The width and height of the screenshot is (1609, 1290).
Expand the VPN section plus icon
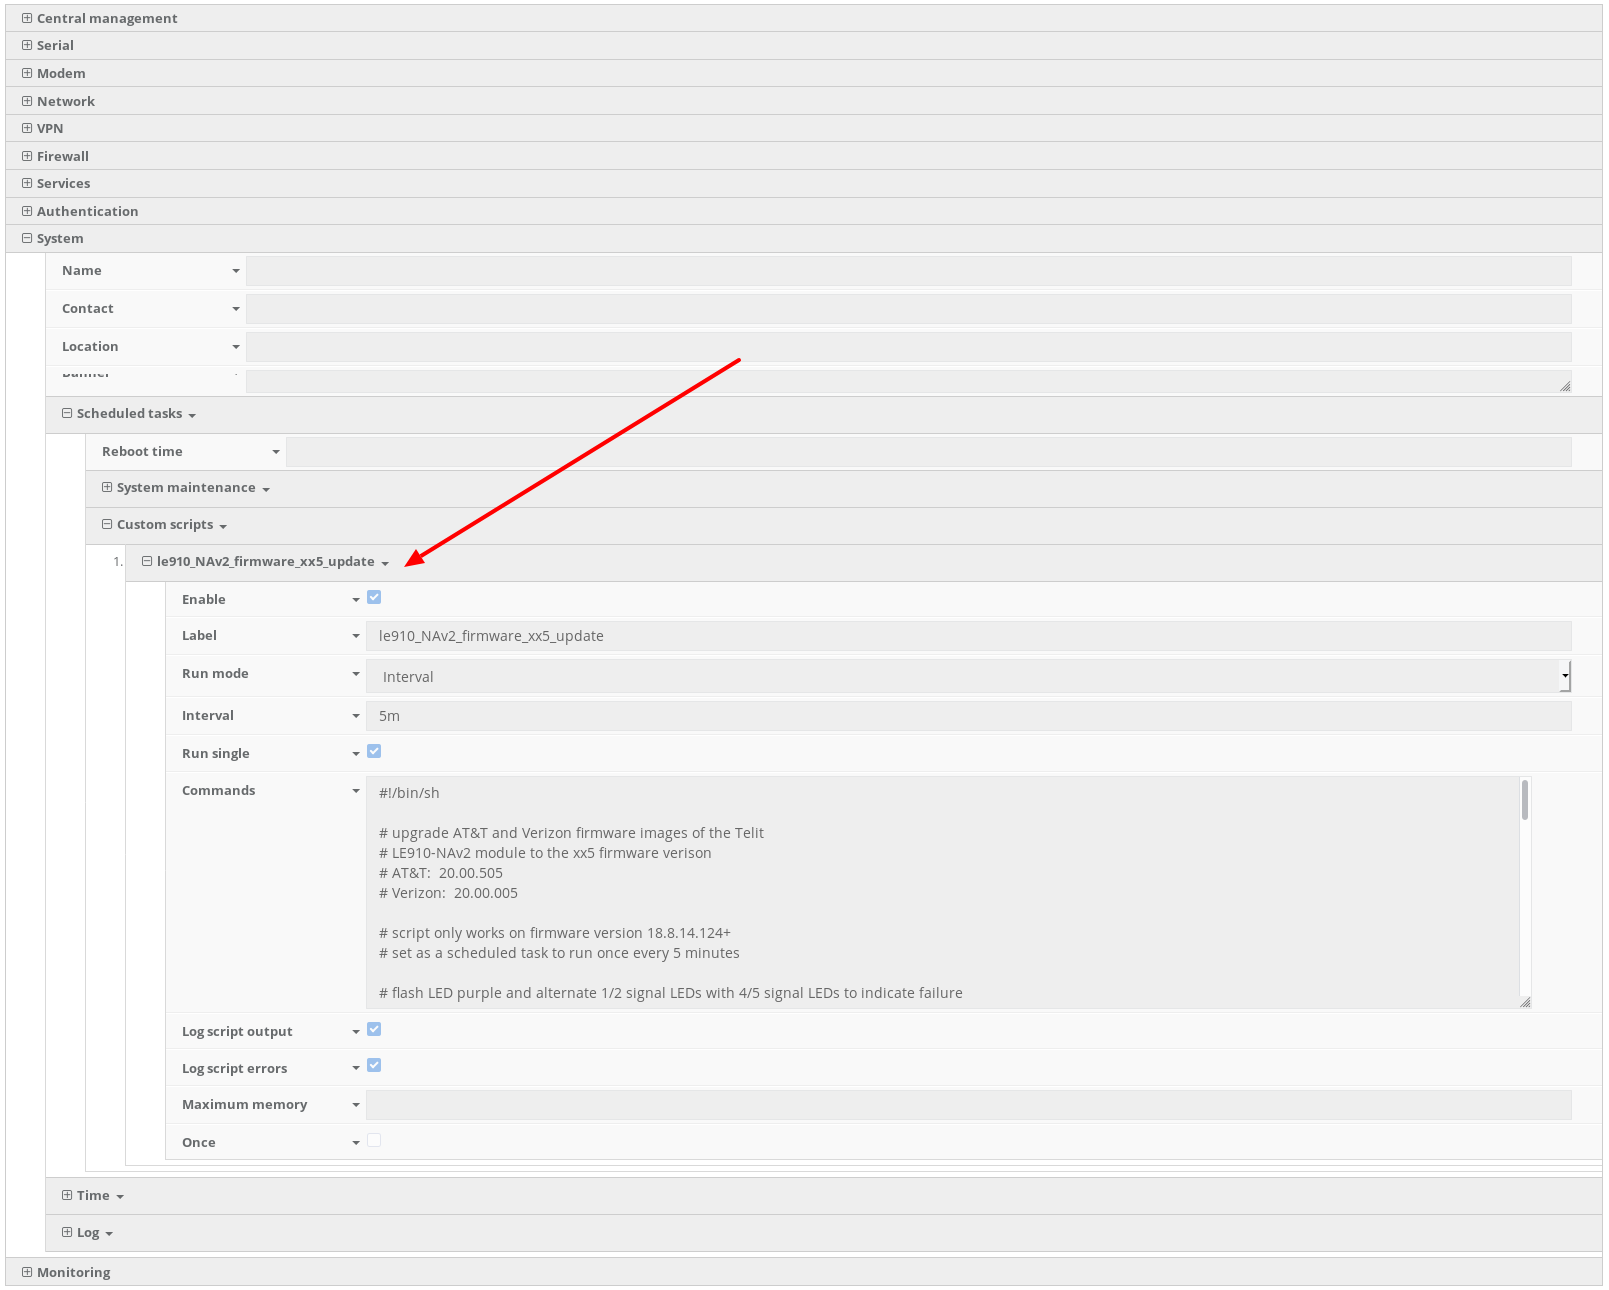tap(27, 128)
